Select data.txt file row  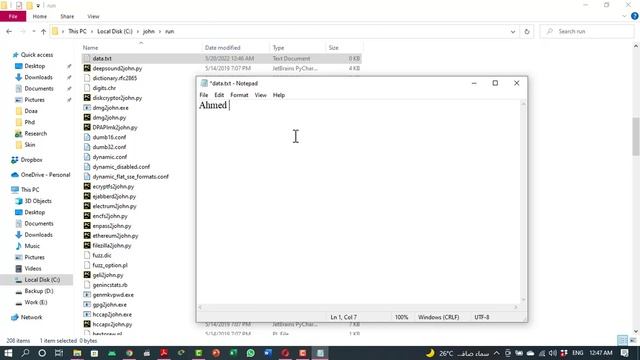coord(221,58)
